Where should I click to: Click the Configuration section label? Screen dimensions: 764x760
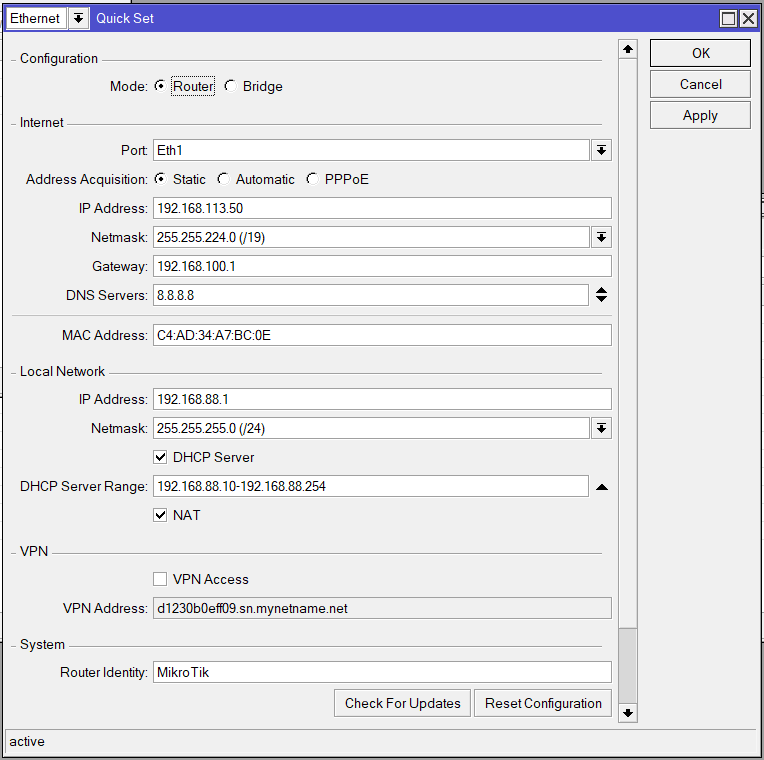(59, 58)
